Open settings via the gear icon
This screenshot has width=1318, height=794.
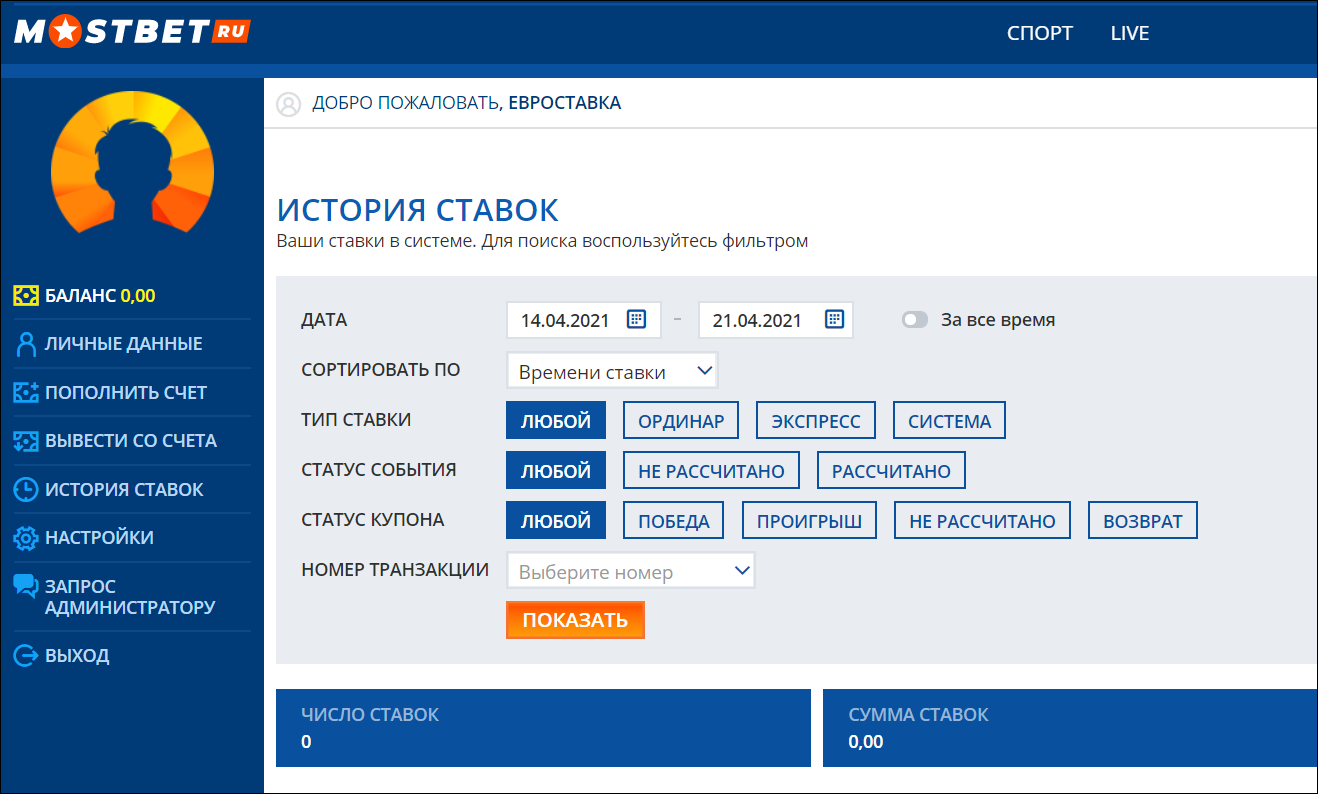tap(26, 538)
